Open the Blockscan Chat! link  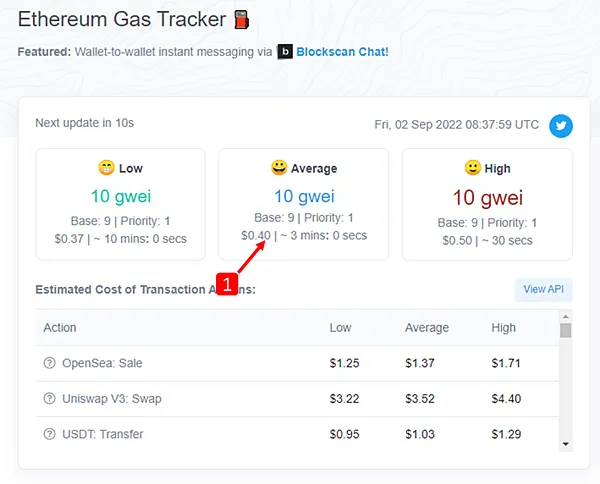342,51
